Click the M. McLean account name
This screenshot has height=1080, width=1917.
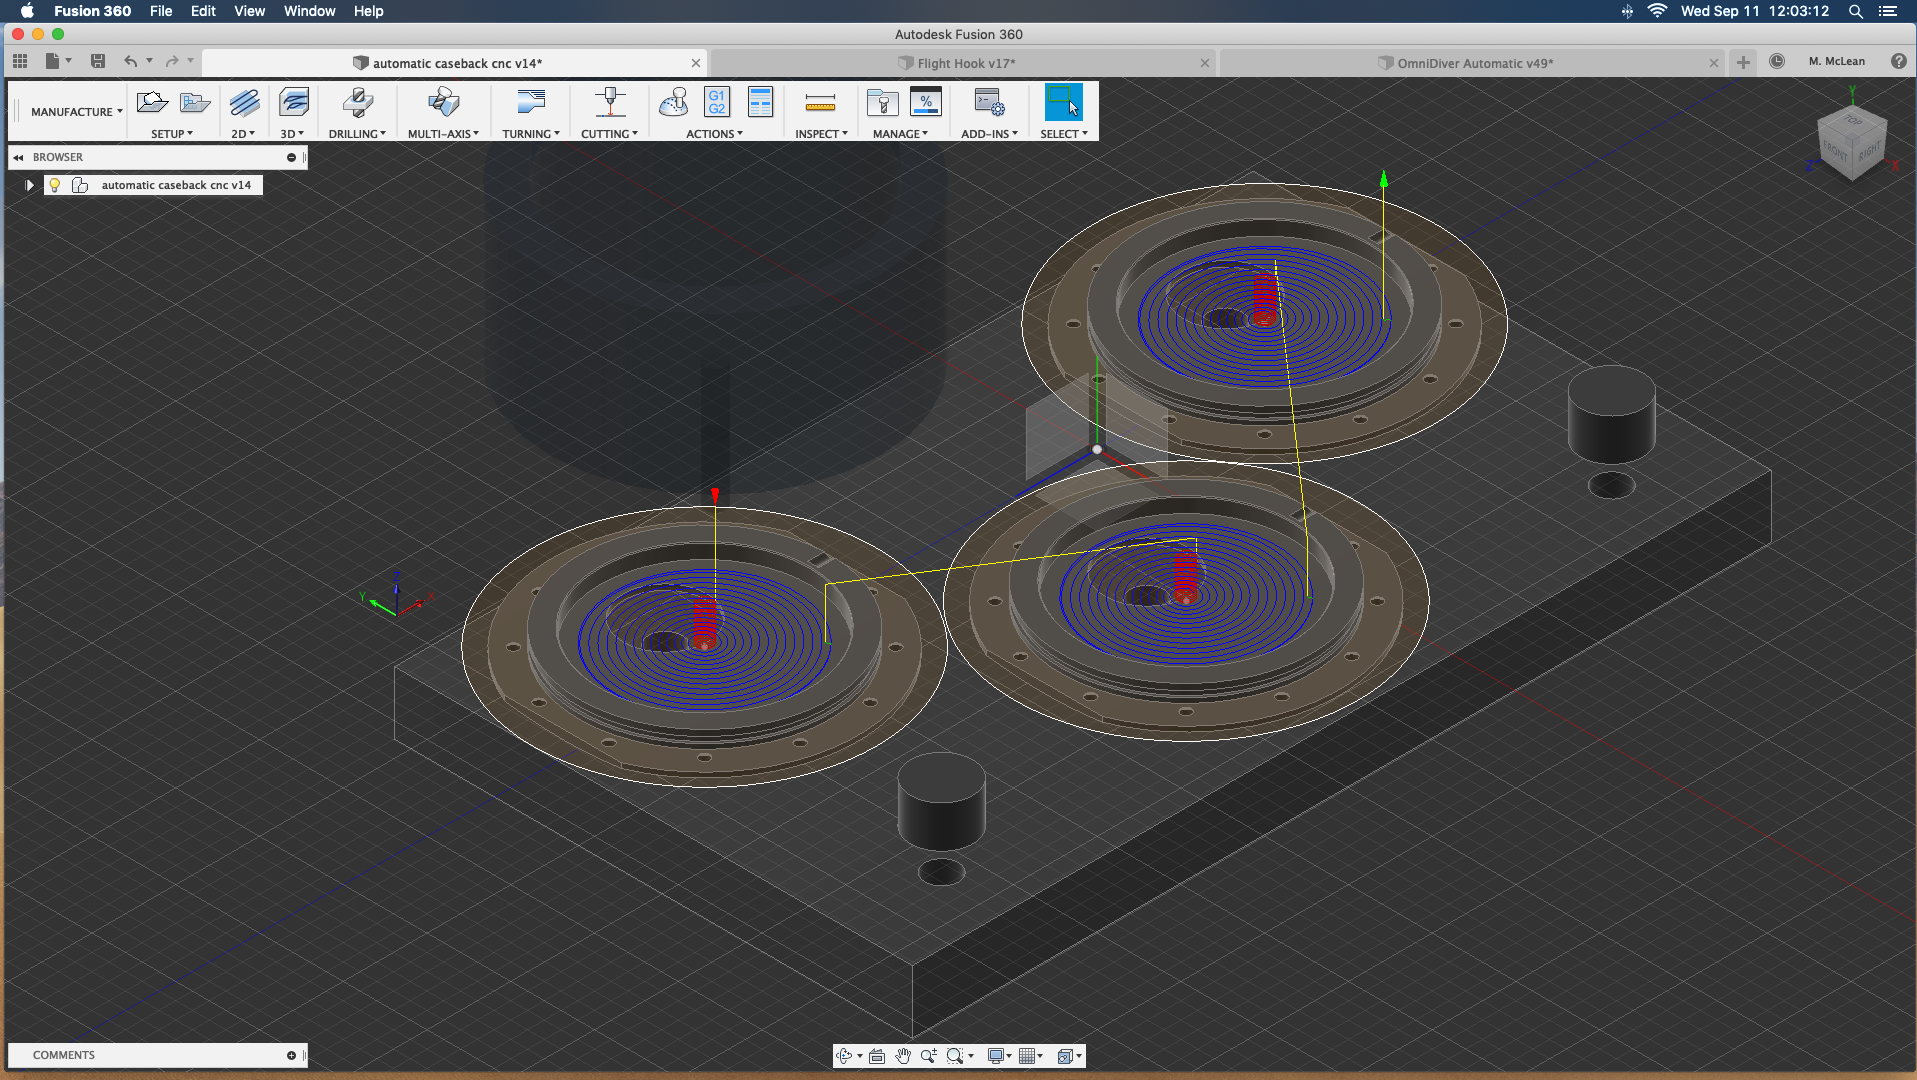[x=1836, y=61]
